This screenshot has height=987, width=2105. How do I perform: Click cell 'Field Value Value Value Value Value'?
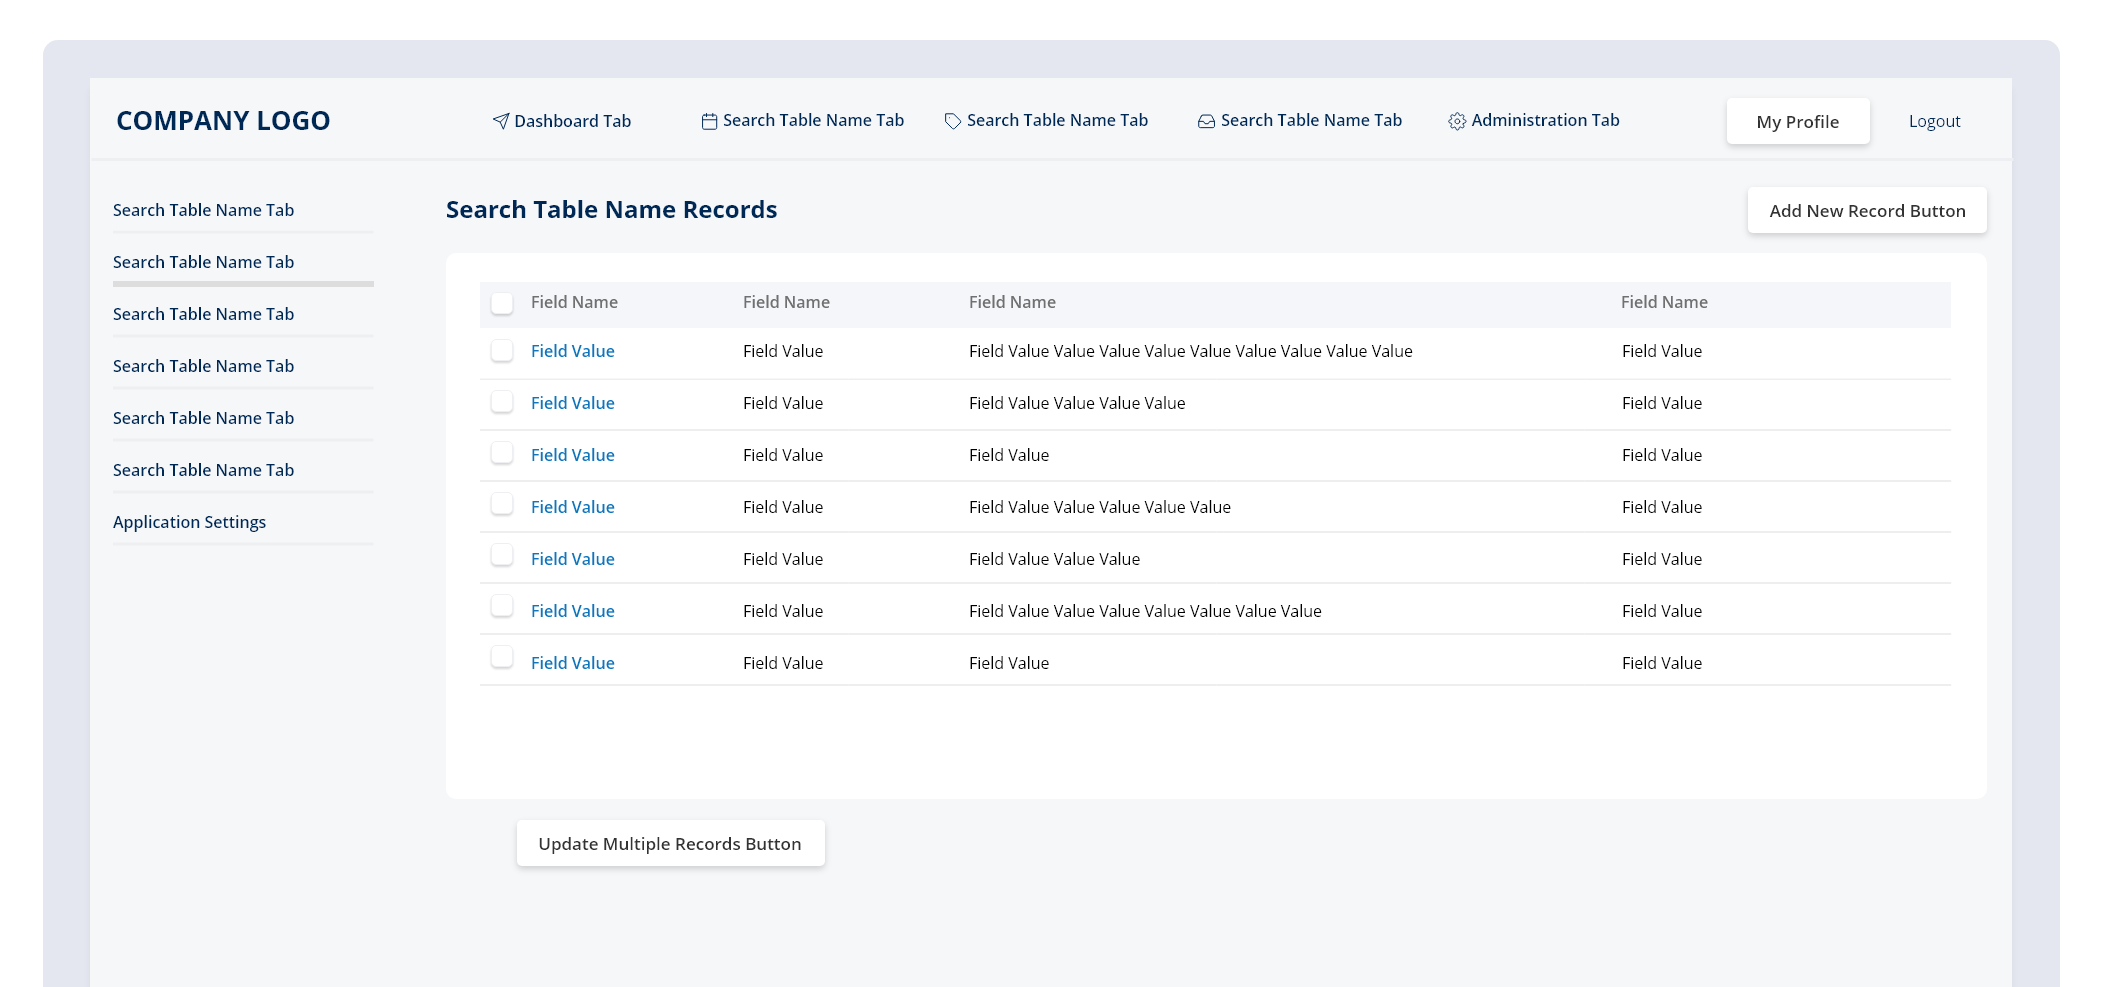click(x=1099, y=507)
